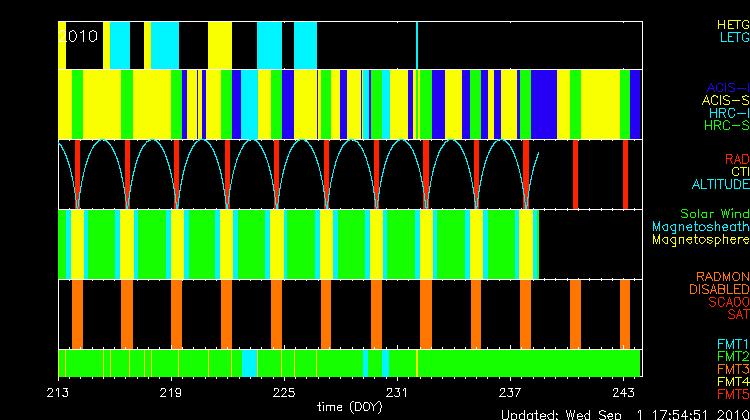Select the LETG legend label
The width and height of the screenshot is (750, 420).
[x=733, y=37]
